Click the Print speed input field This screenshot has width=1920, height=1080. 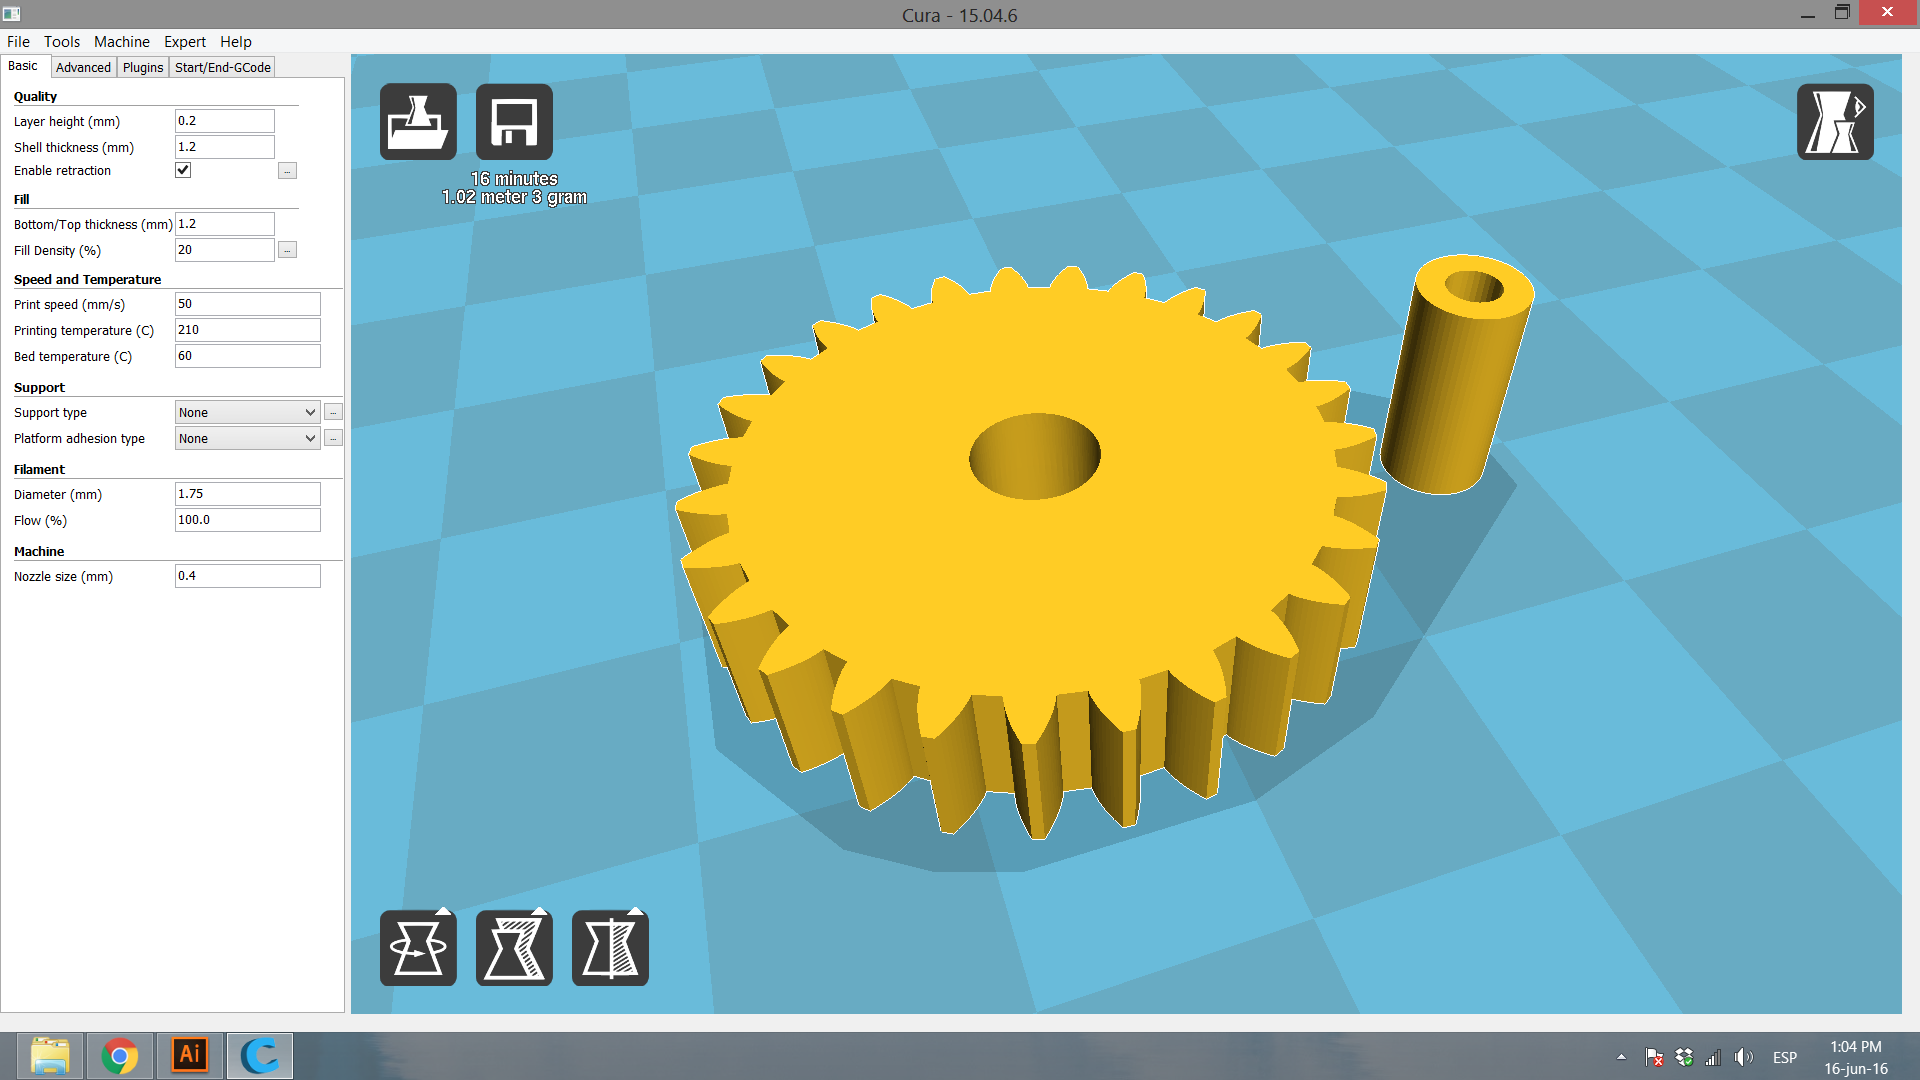(248, 304)
